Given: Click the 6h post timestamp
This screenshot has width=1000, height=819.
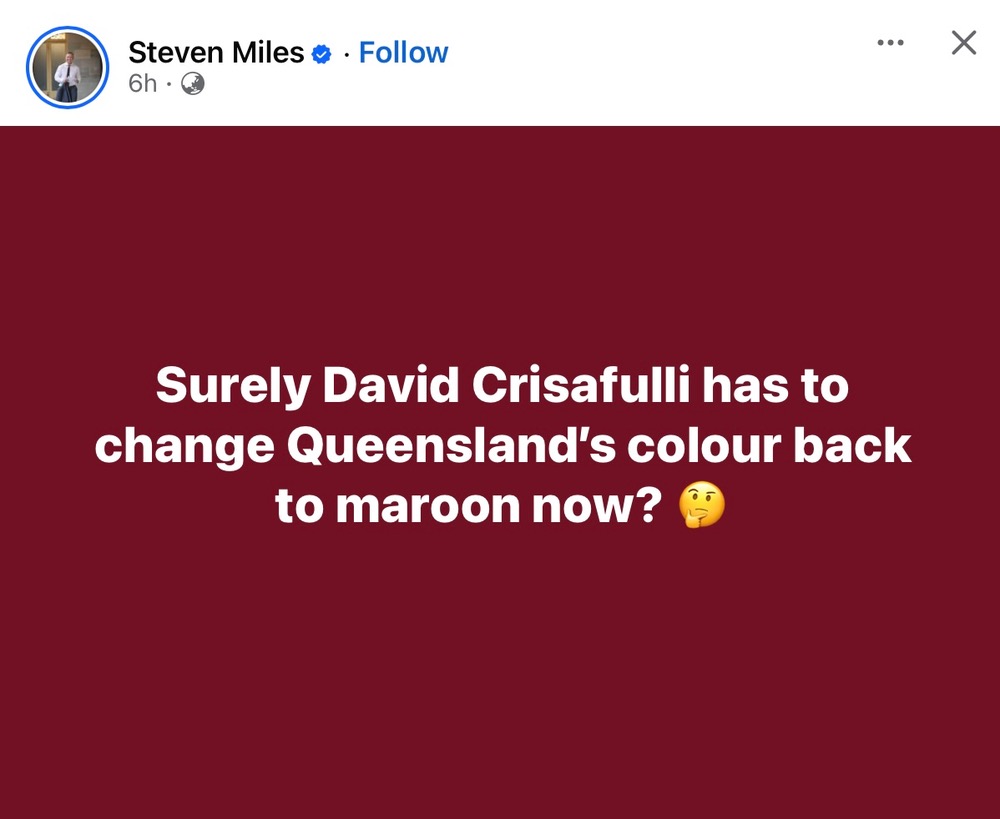Looking at the screenshot, I should (x=143, y=84).
